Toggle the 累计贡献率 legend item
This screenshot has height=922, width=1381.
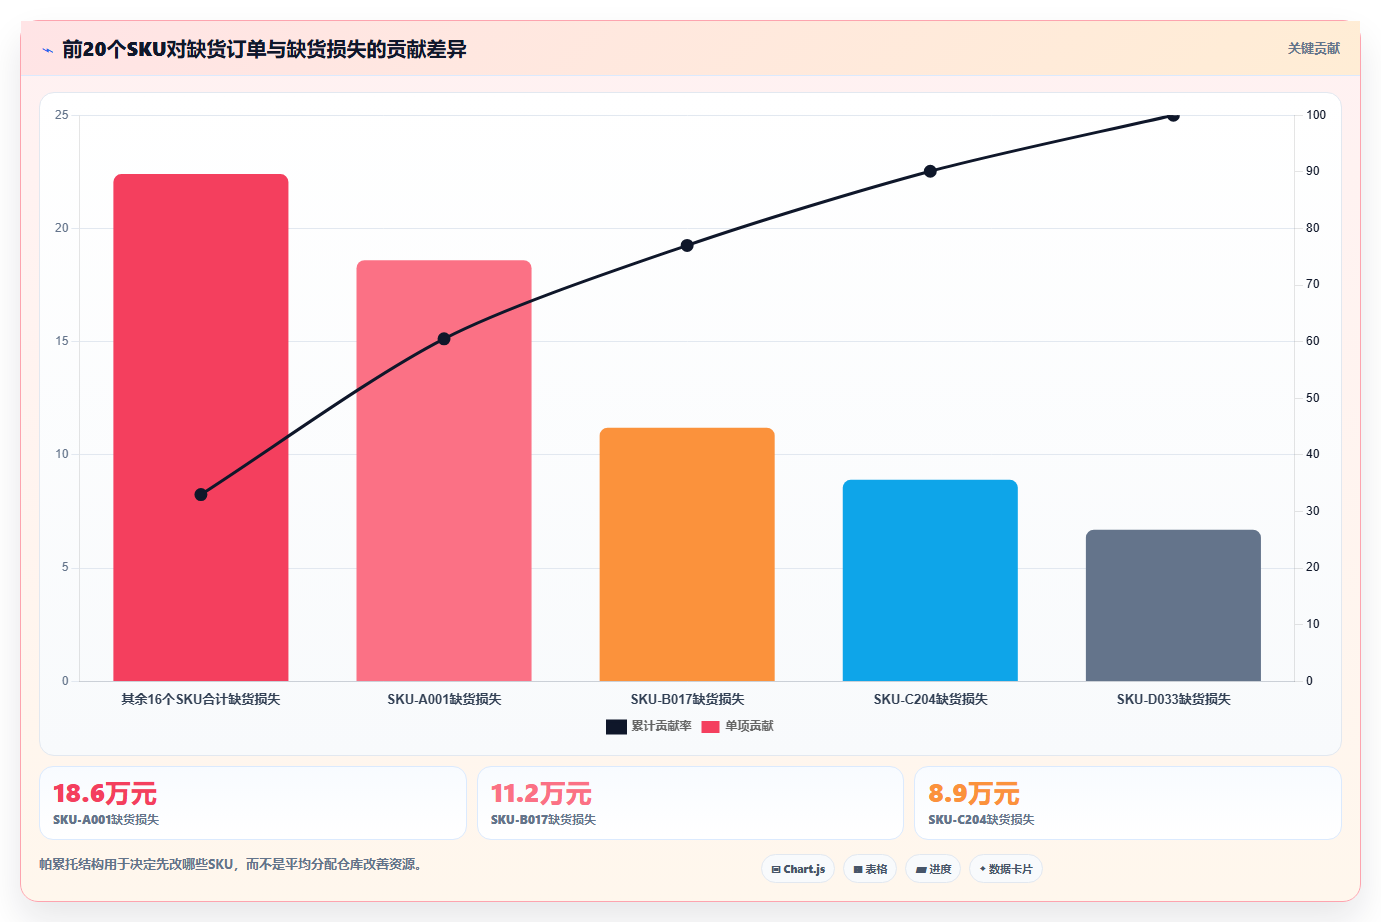[649, 726]
